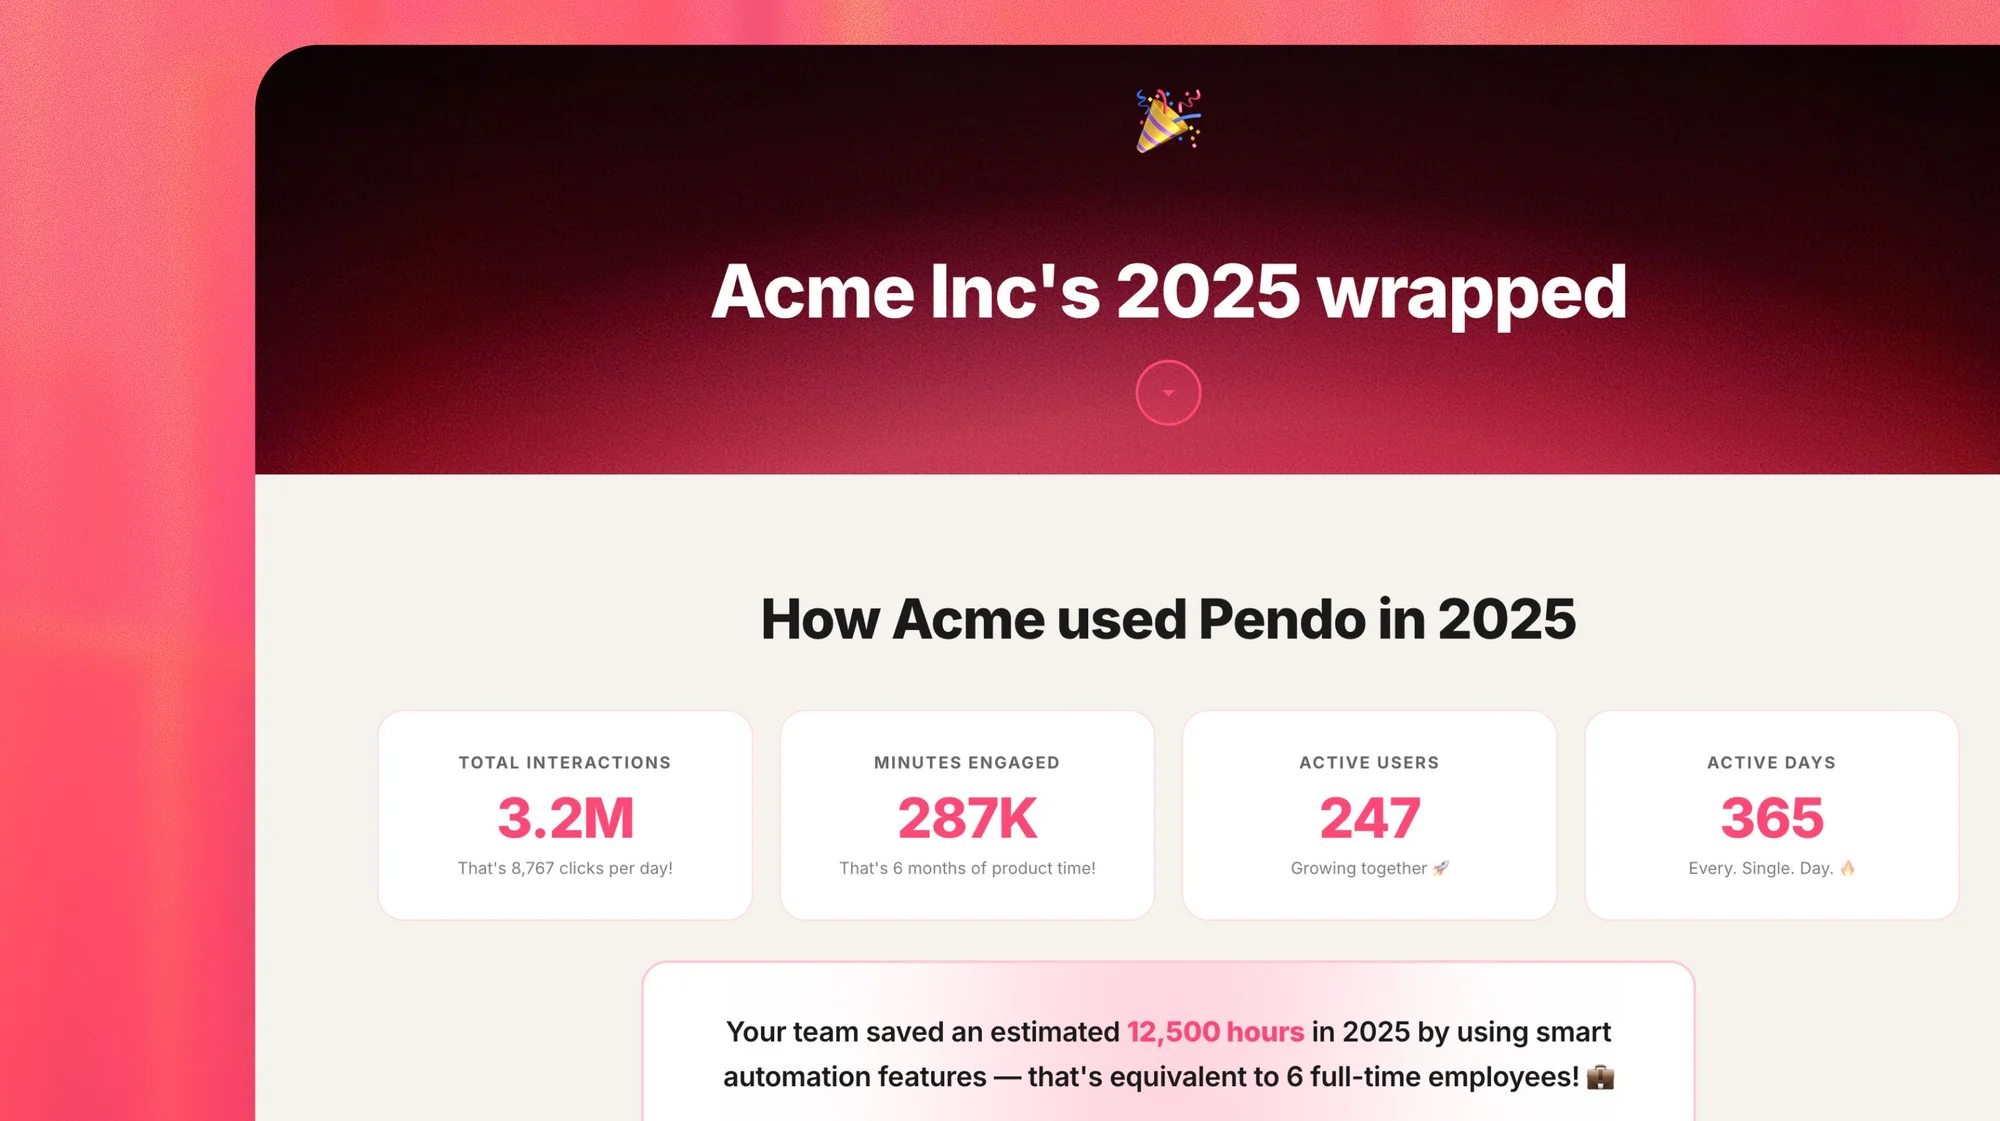This screenshot has width=2000, height=1121.
Task: Click the circular down-arrow scroll button
Action: [1168, 393]
